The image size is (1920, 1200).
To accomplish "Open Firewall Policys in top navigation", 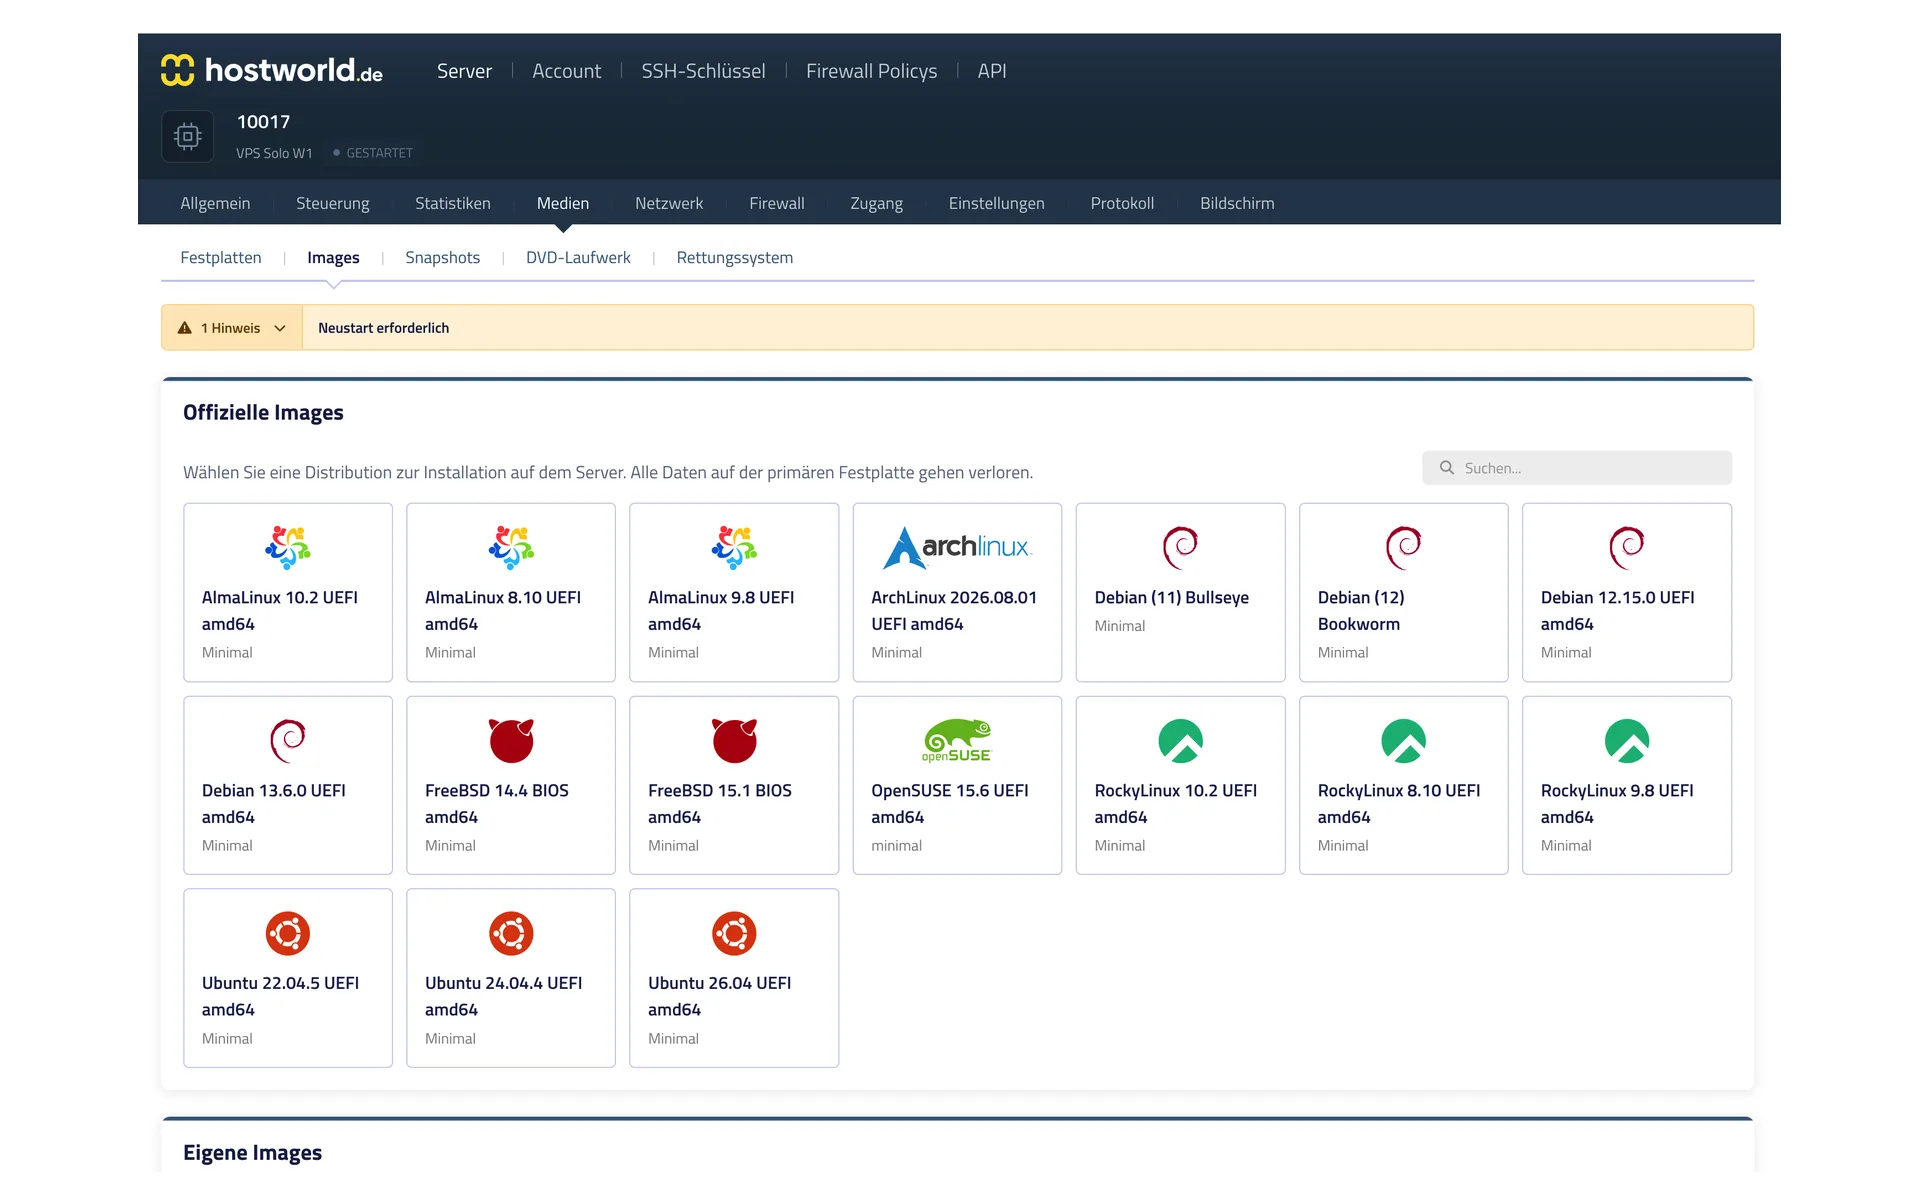I will 872,71.
